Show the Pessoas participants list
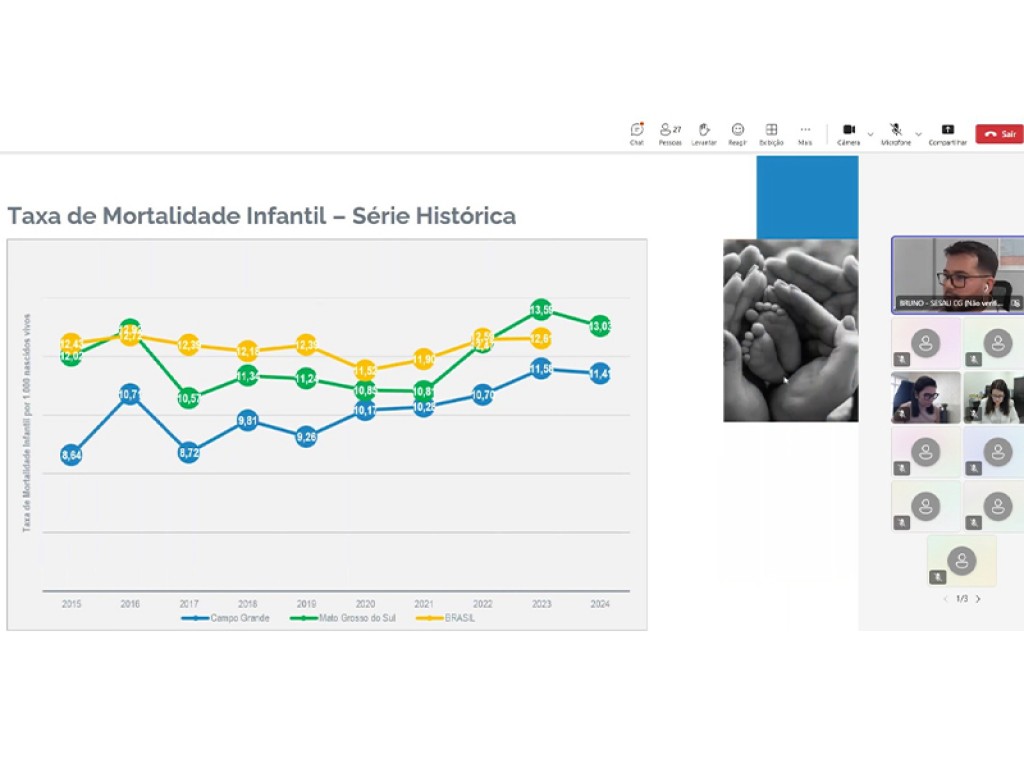Screen dimensions: 1024x768 pyautogui.click(x=670, y=133)
